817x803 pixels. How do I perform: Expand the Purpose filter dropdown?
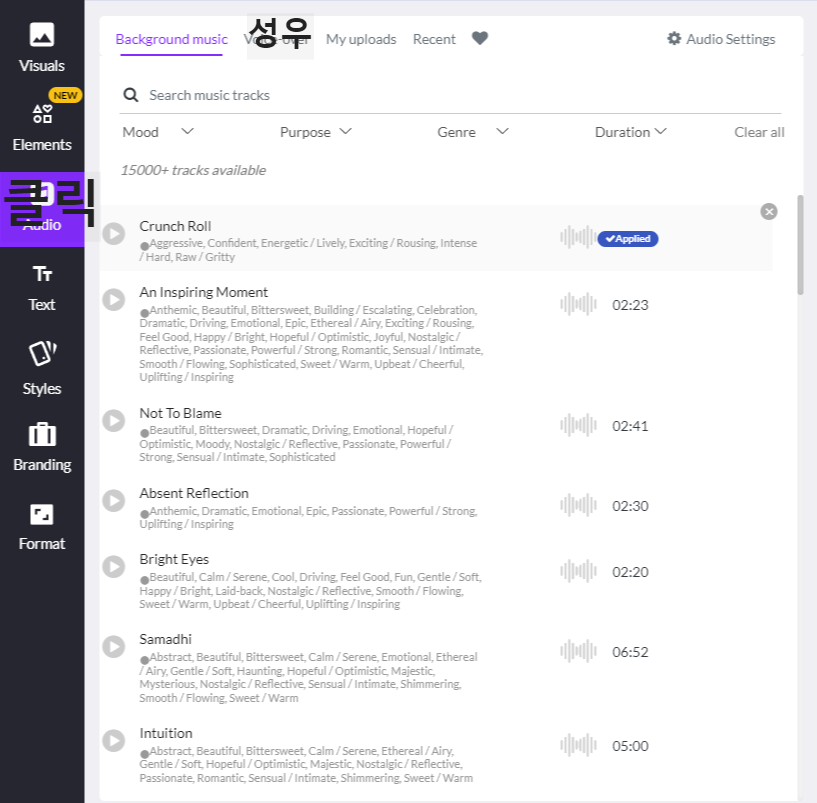point(316,132)
